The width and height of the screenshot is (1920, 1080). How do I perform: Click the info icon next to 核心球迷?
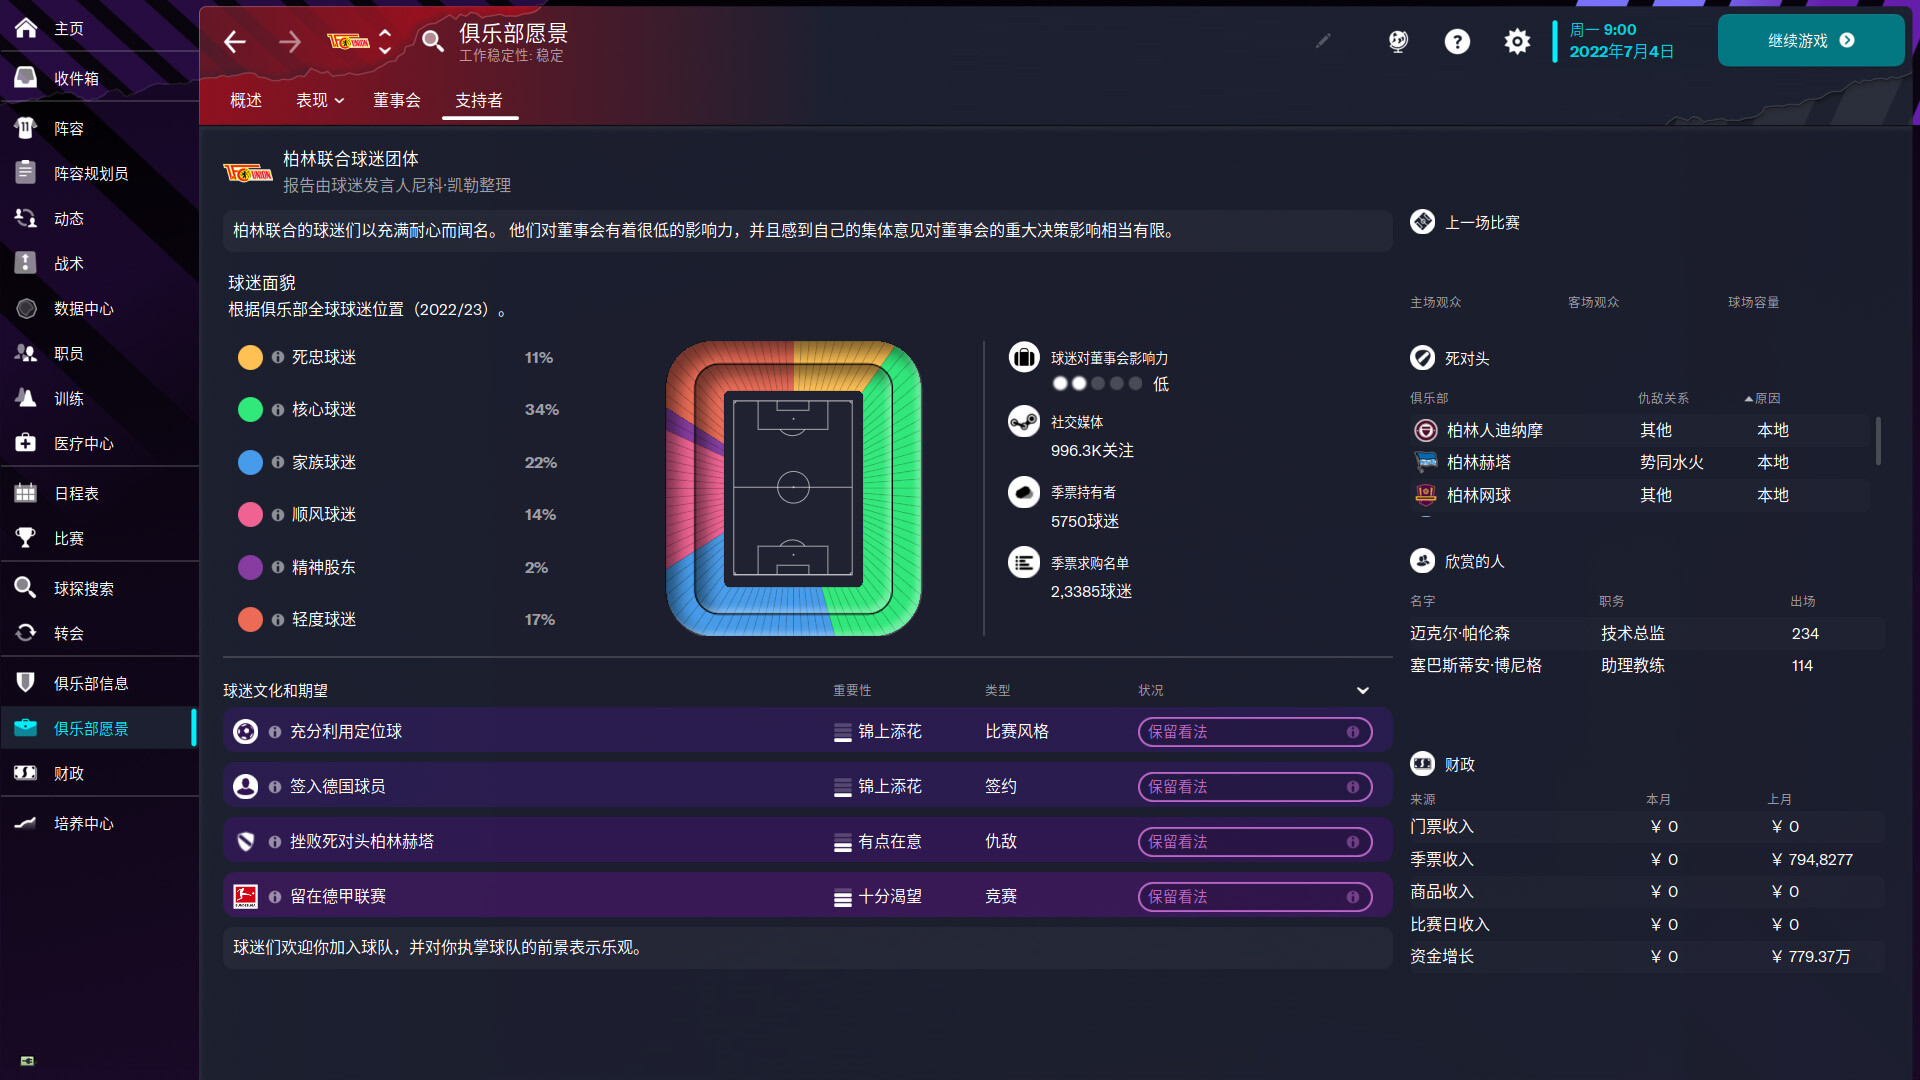(x=278, y=409)
